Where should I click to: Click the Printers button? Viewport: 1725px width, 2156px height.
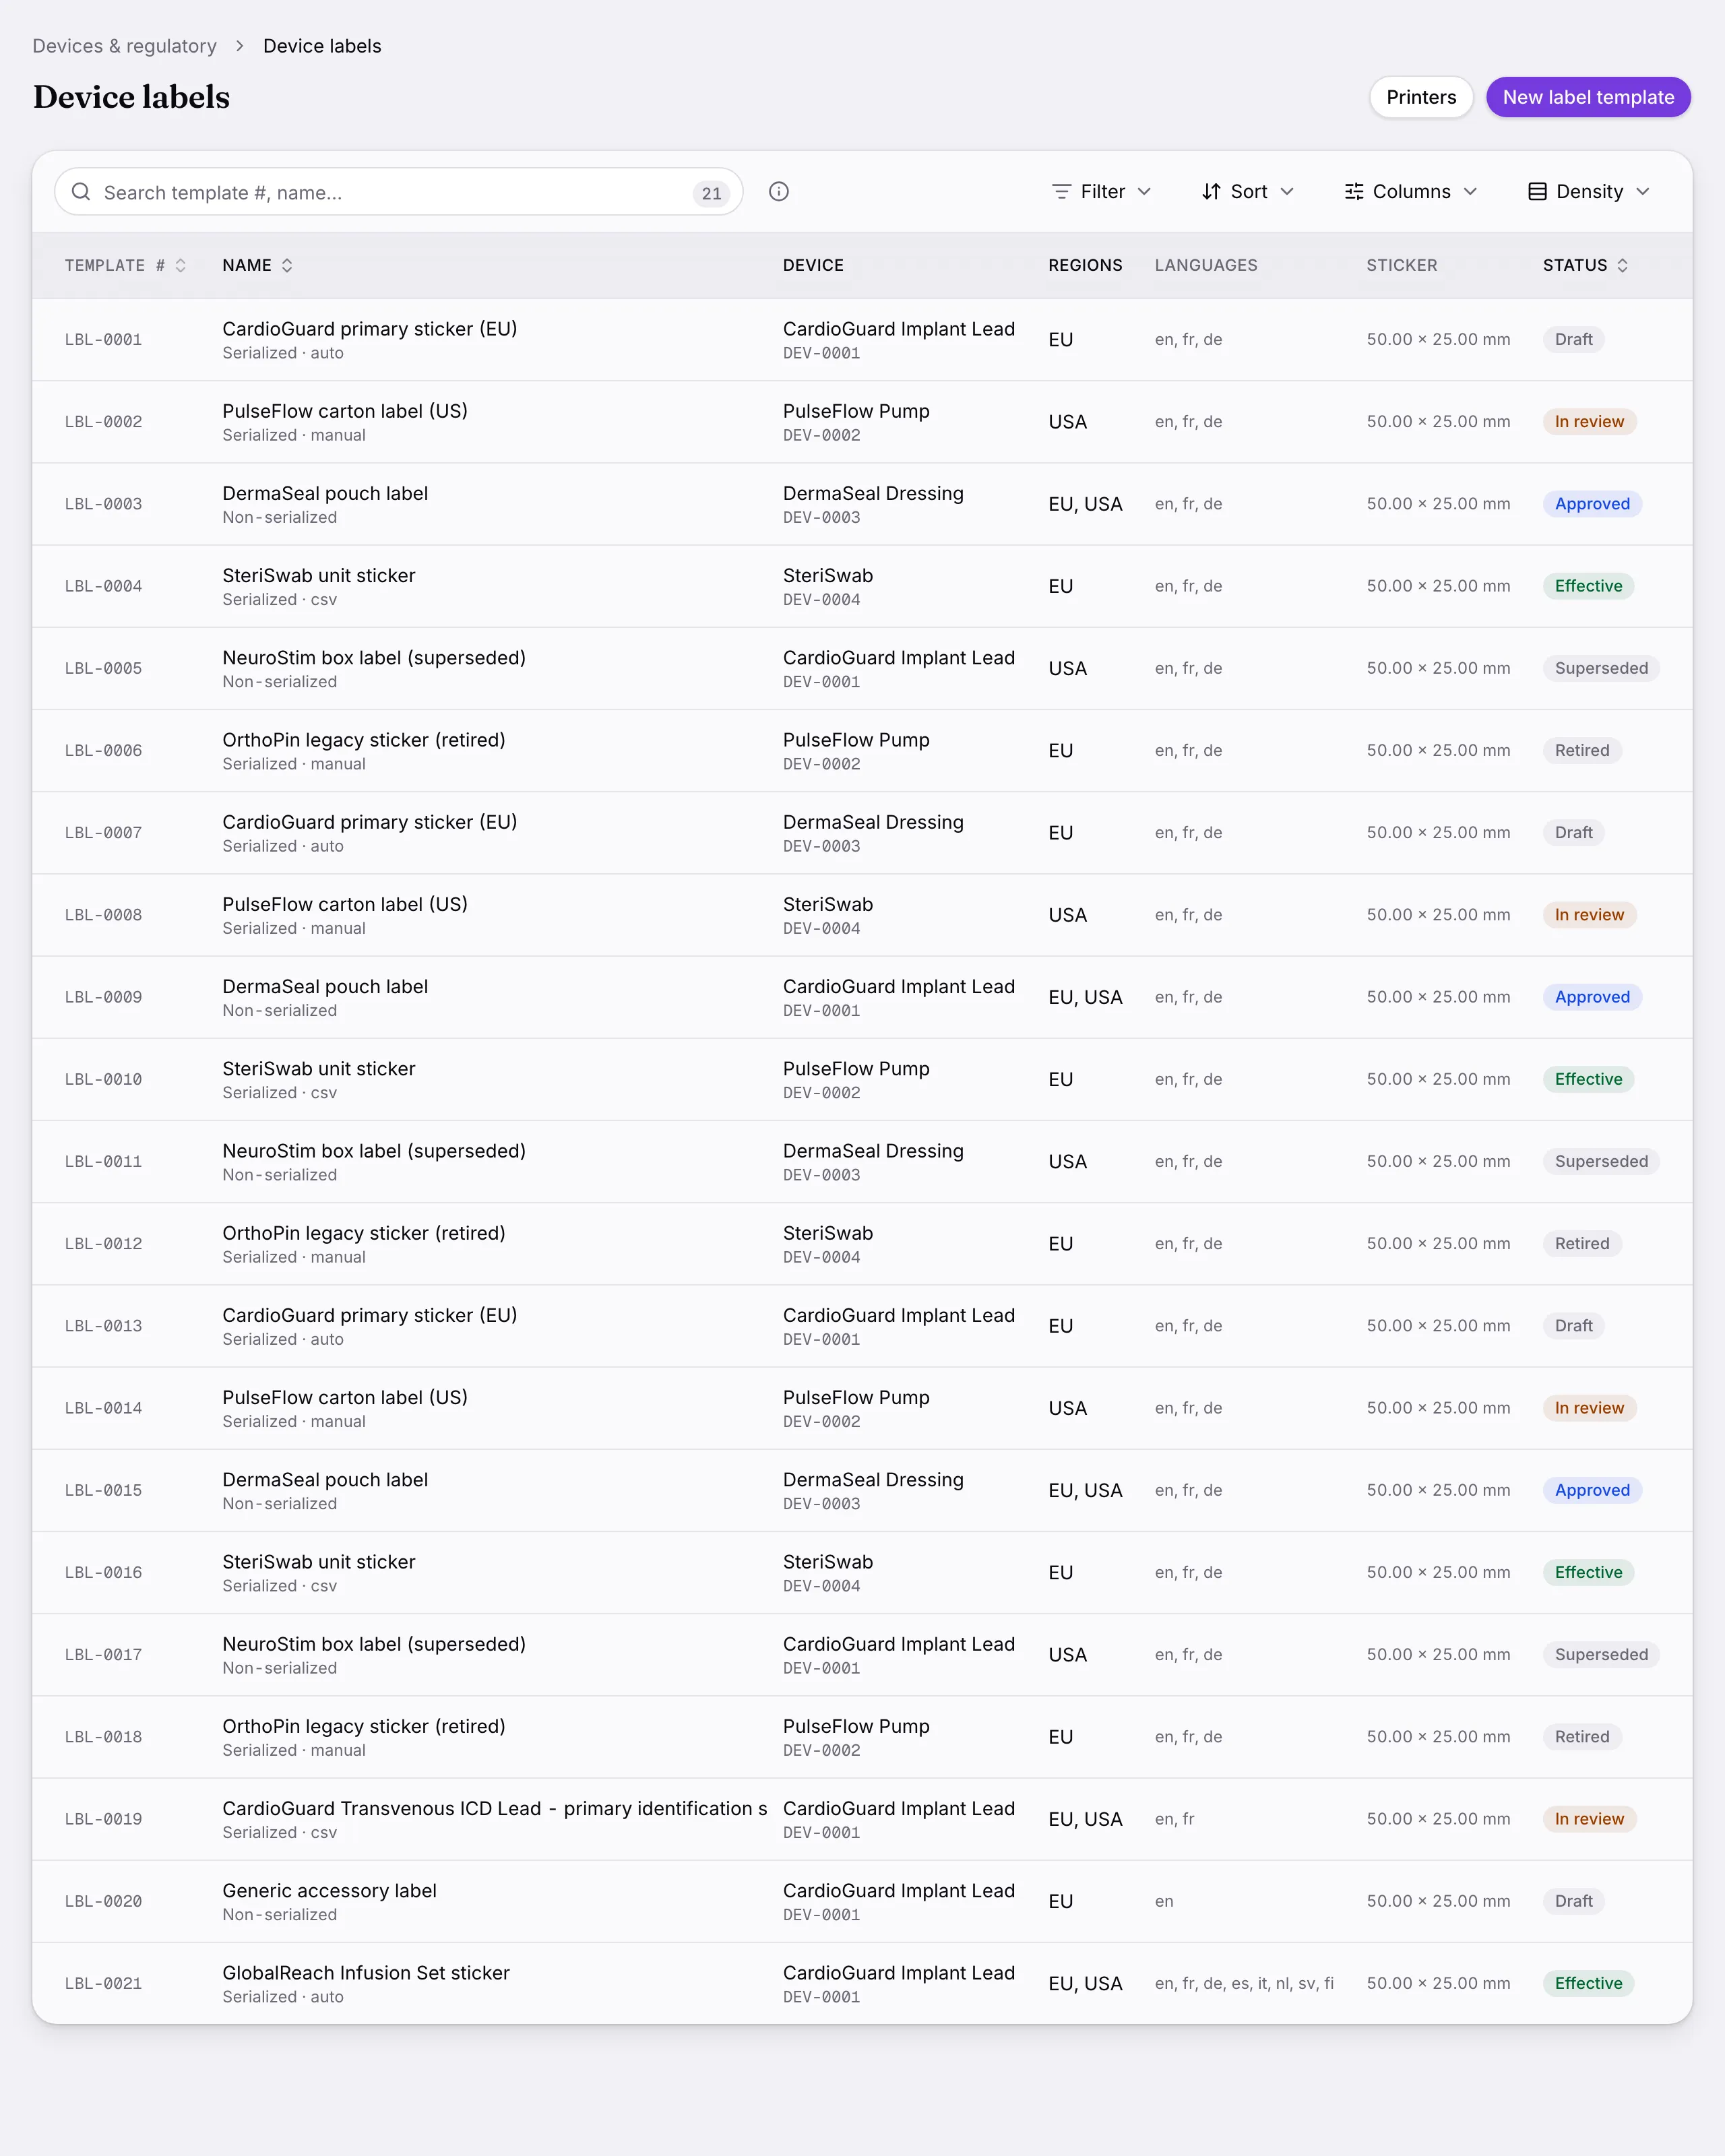point(1421,97)
